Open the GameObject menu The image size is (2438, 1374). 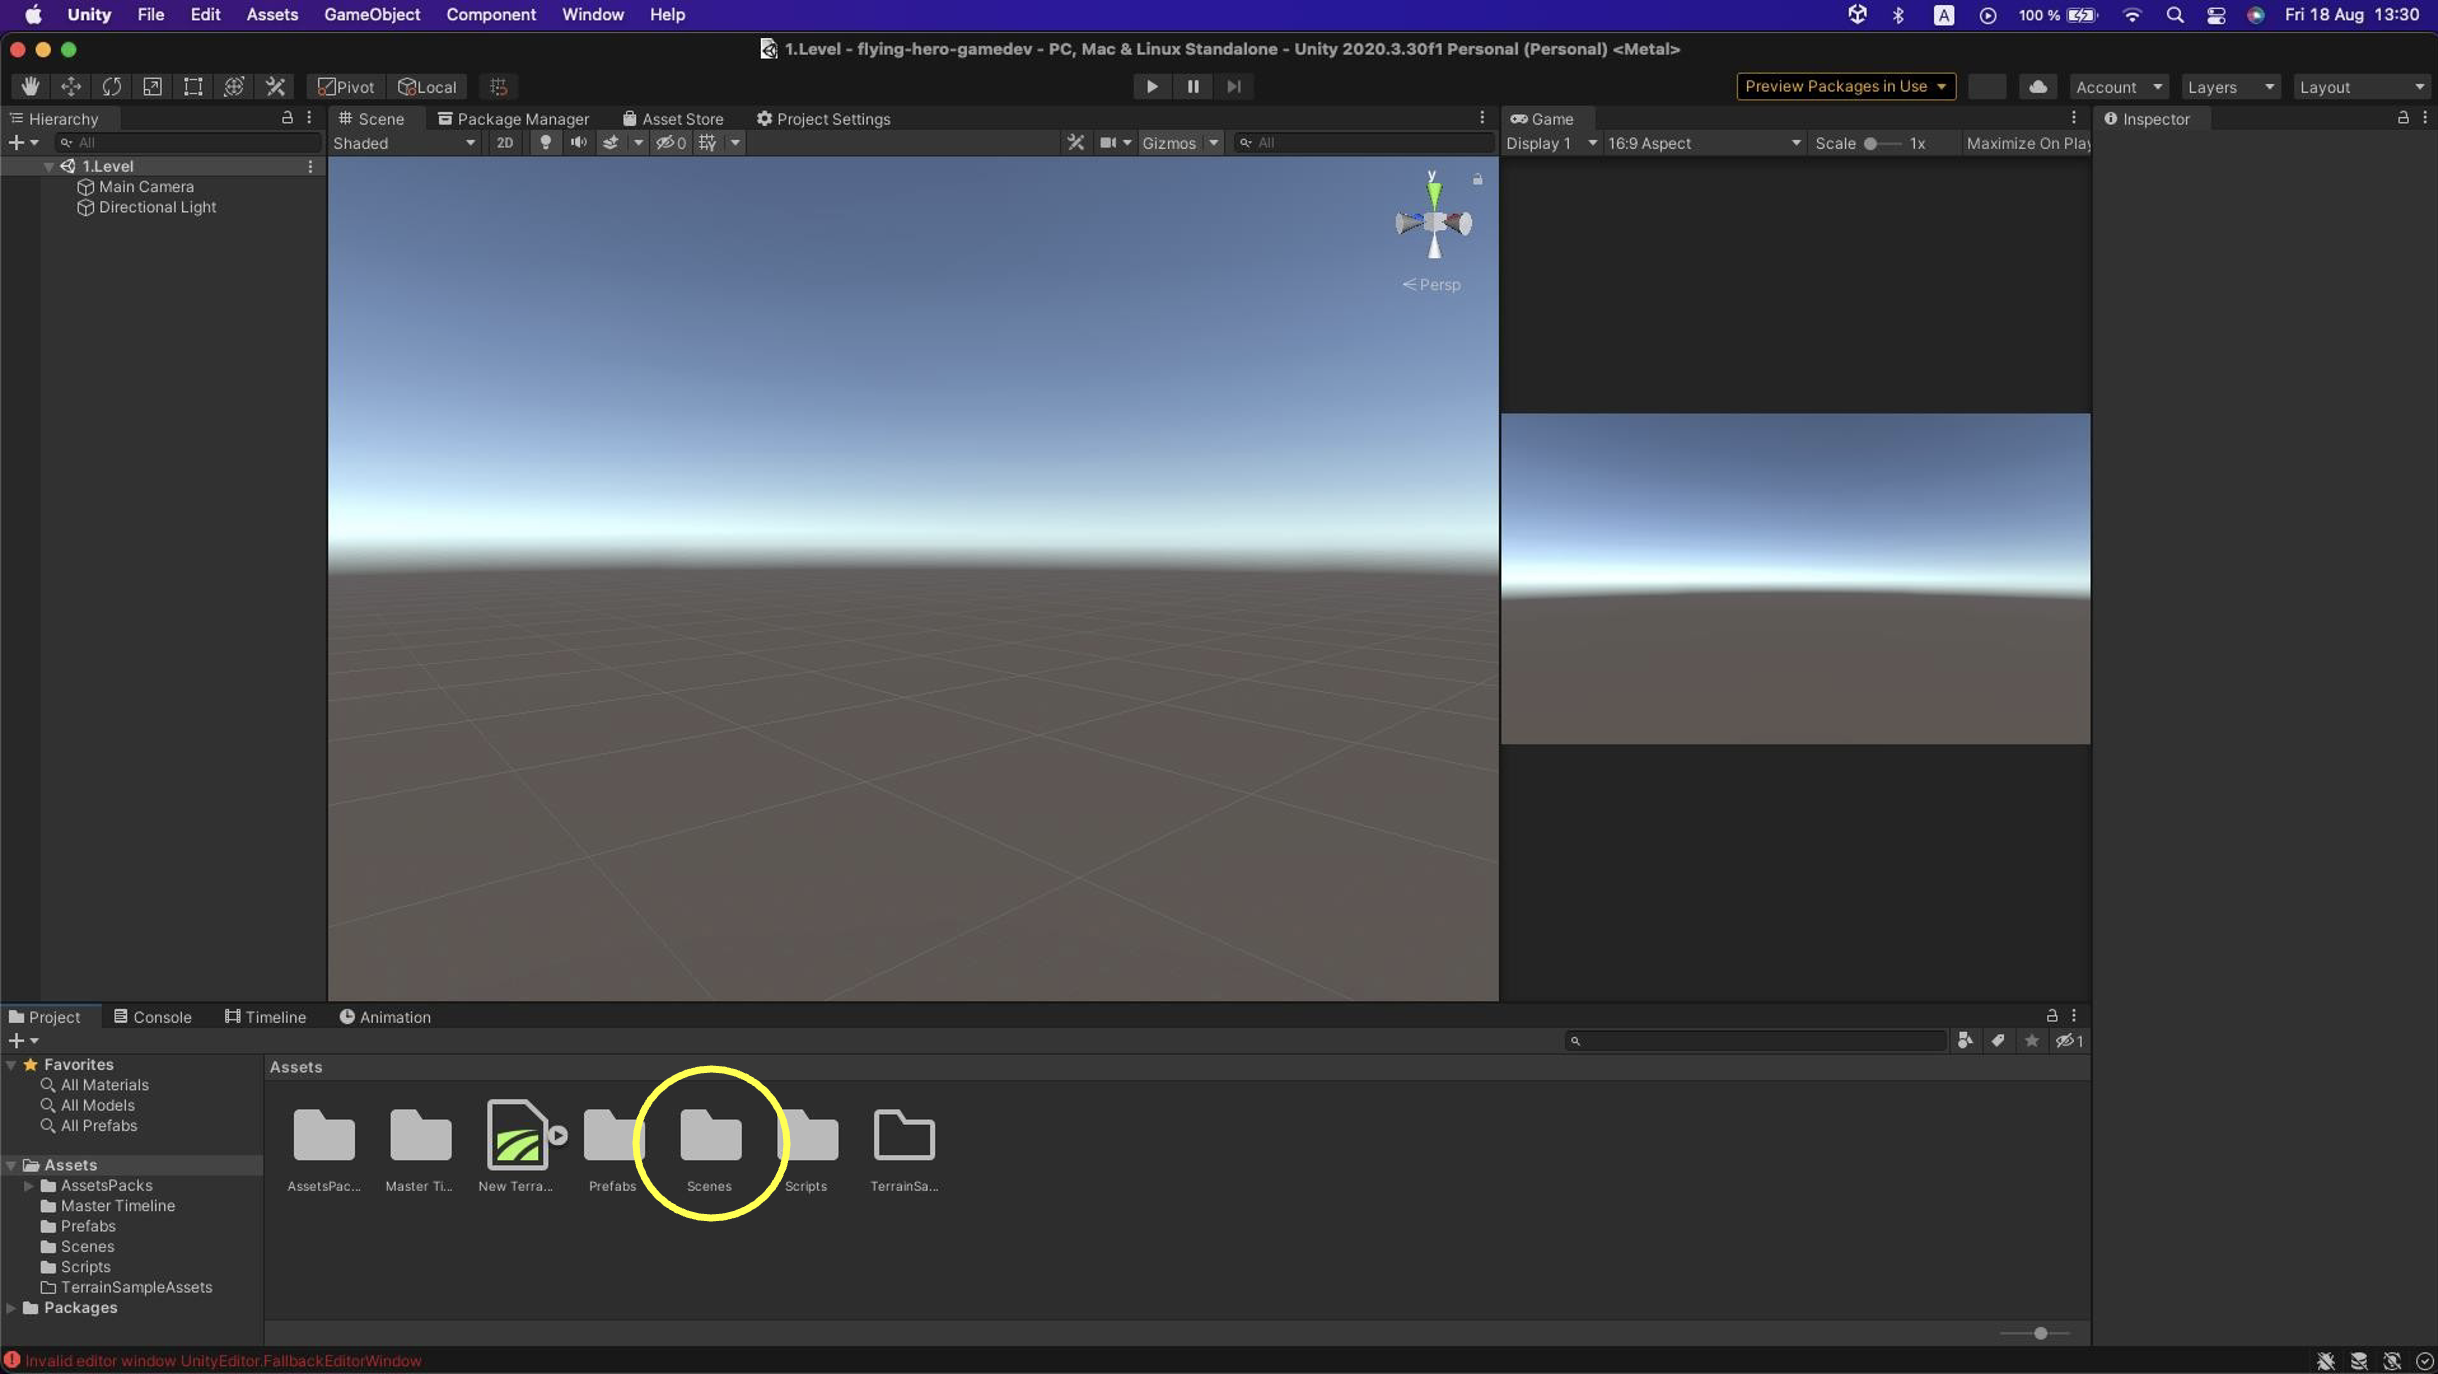[371, 15]
